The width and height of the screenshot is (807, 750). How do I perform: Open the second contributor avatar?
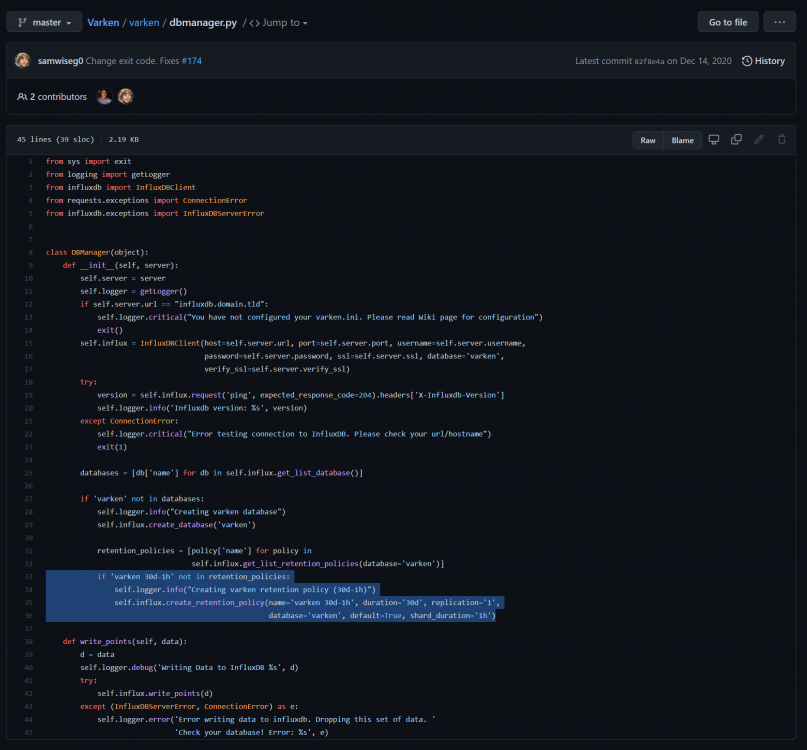(x=126, y=96)
